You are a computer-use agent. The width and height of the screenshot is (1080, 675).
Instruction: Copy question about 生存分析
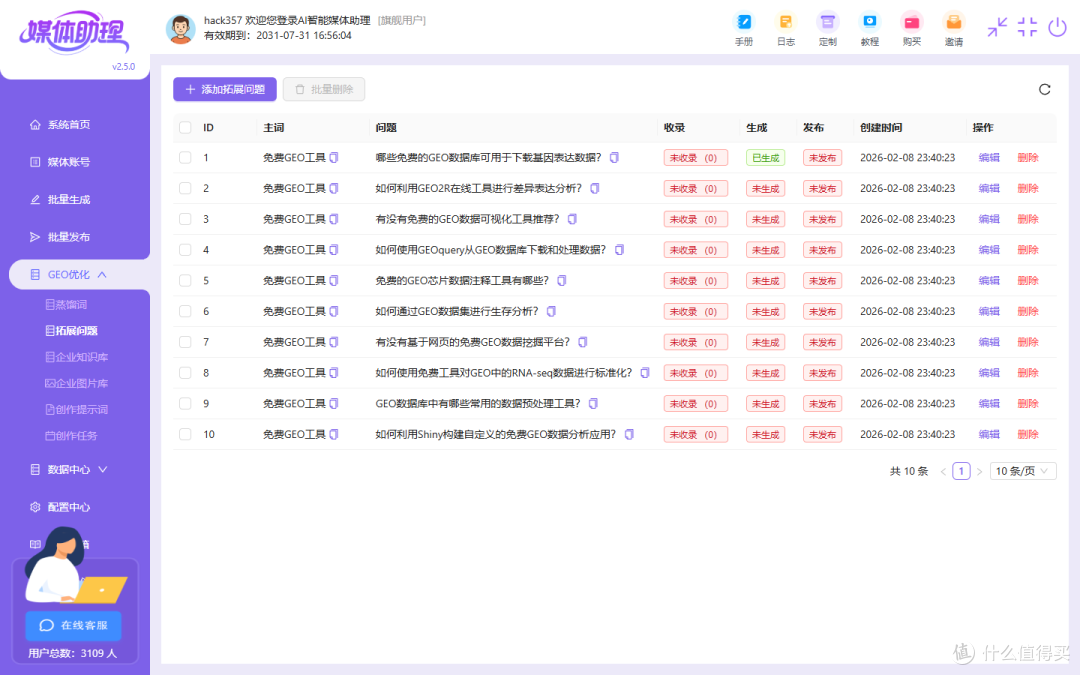click(551, 311)
